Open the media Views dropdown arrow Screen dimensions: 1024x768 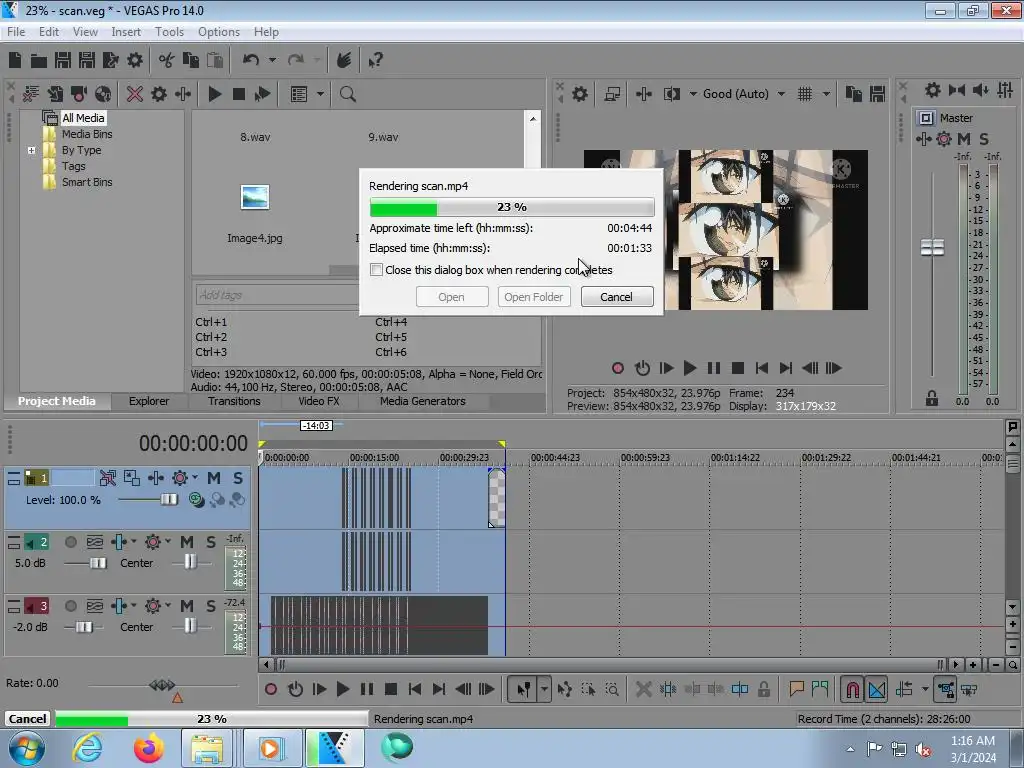tap(320, 94)
